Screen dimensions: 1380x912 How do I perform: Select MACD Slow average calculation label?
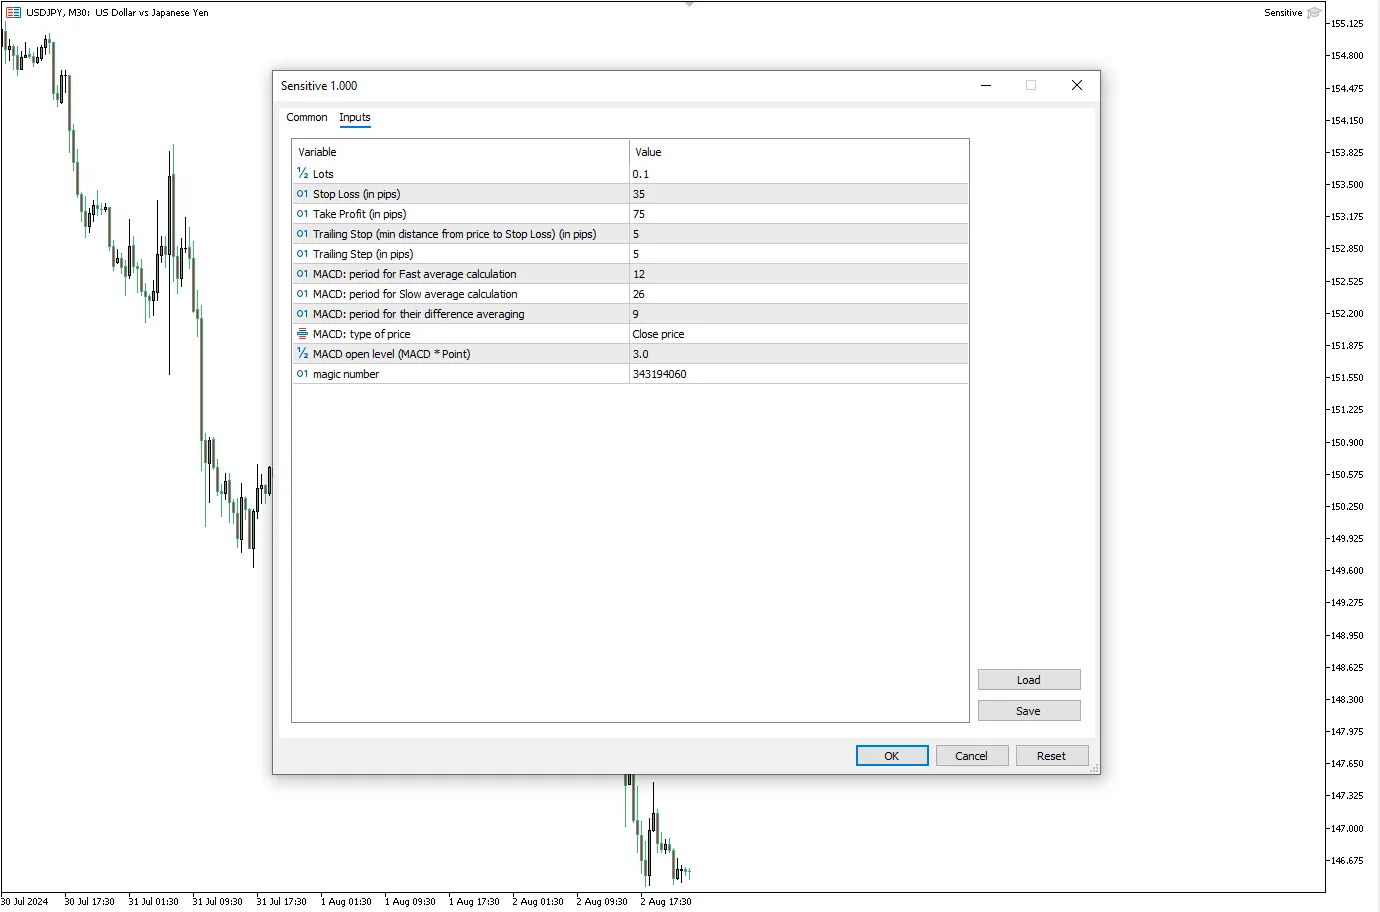415,294
